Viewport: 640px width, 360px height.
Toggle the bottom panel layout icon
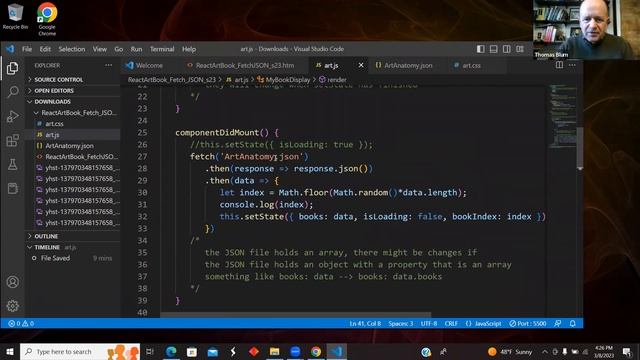coord(493,49)
